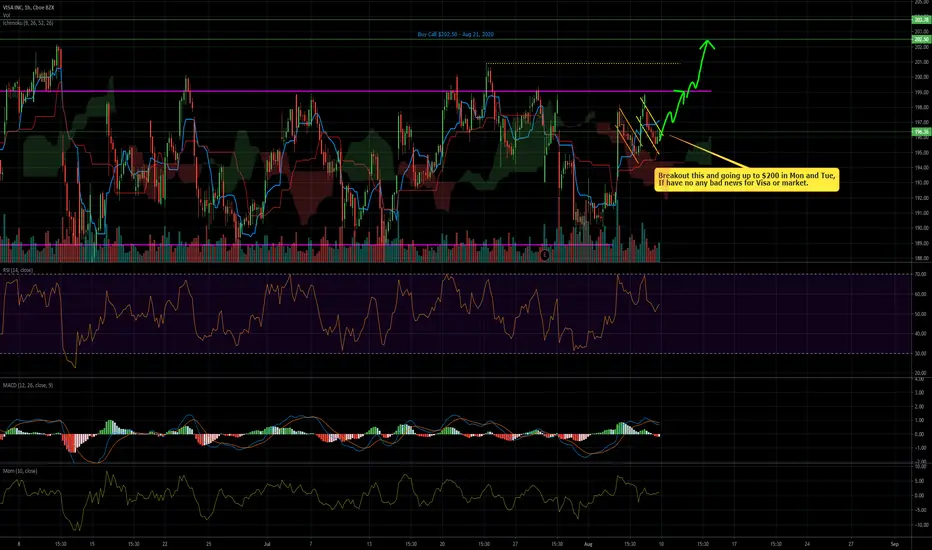Click the 202.78 price label on axis

click(x=921, y=20)
